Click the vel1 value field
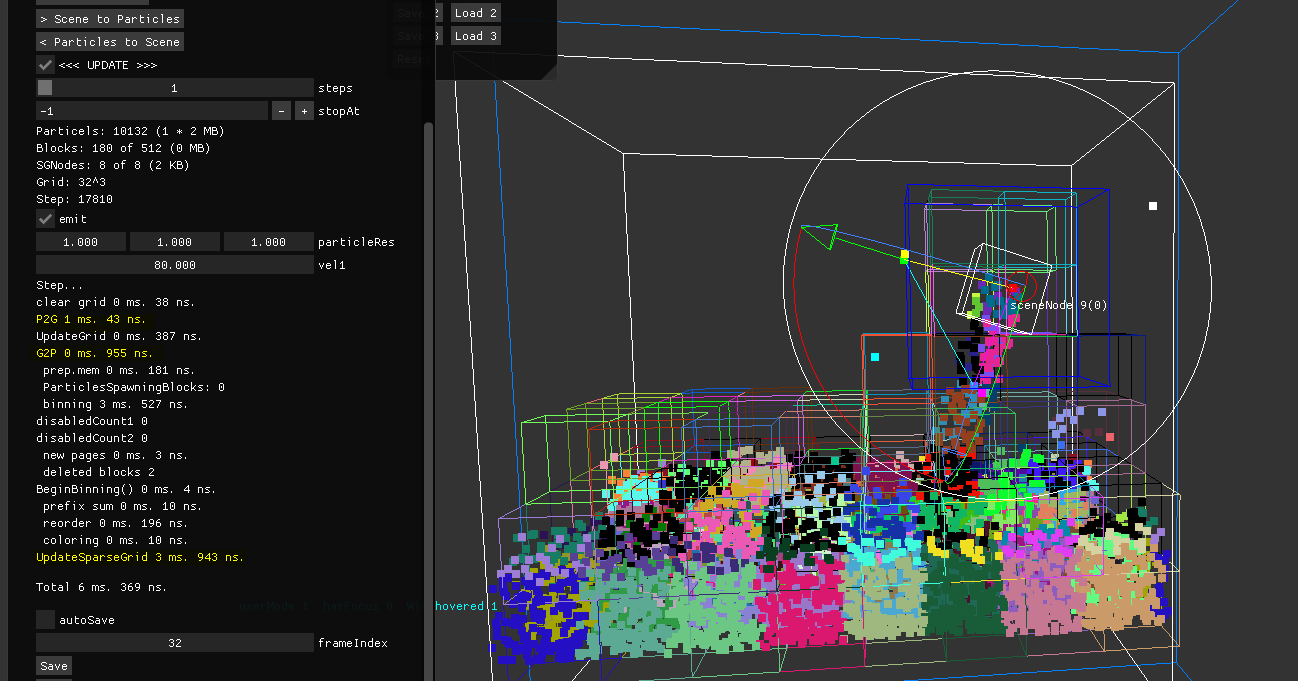Viewport: 1298px width, 691px height. click(174, 265)
